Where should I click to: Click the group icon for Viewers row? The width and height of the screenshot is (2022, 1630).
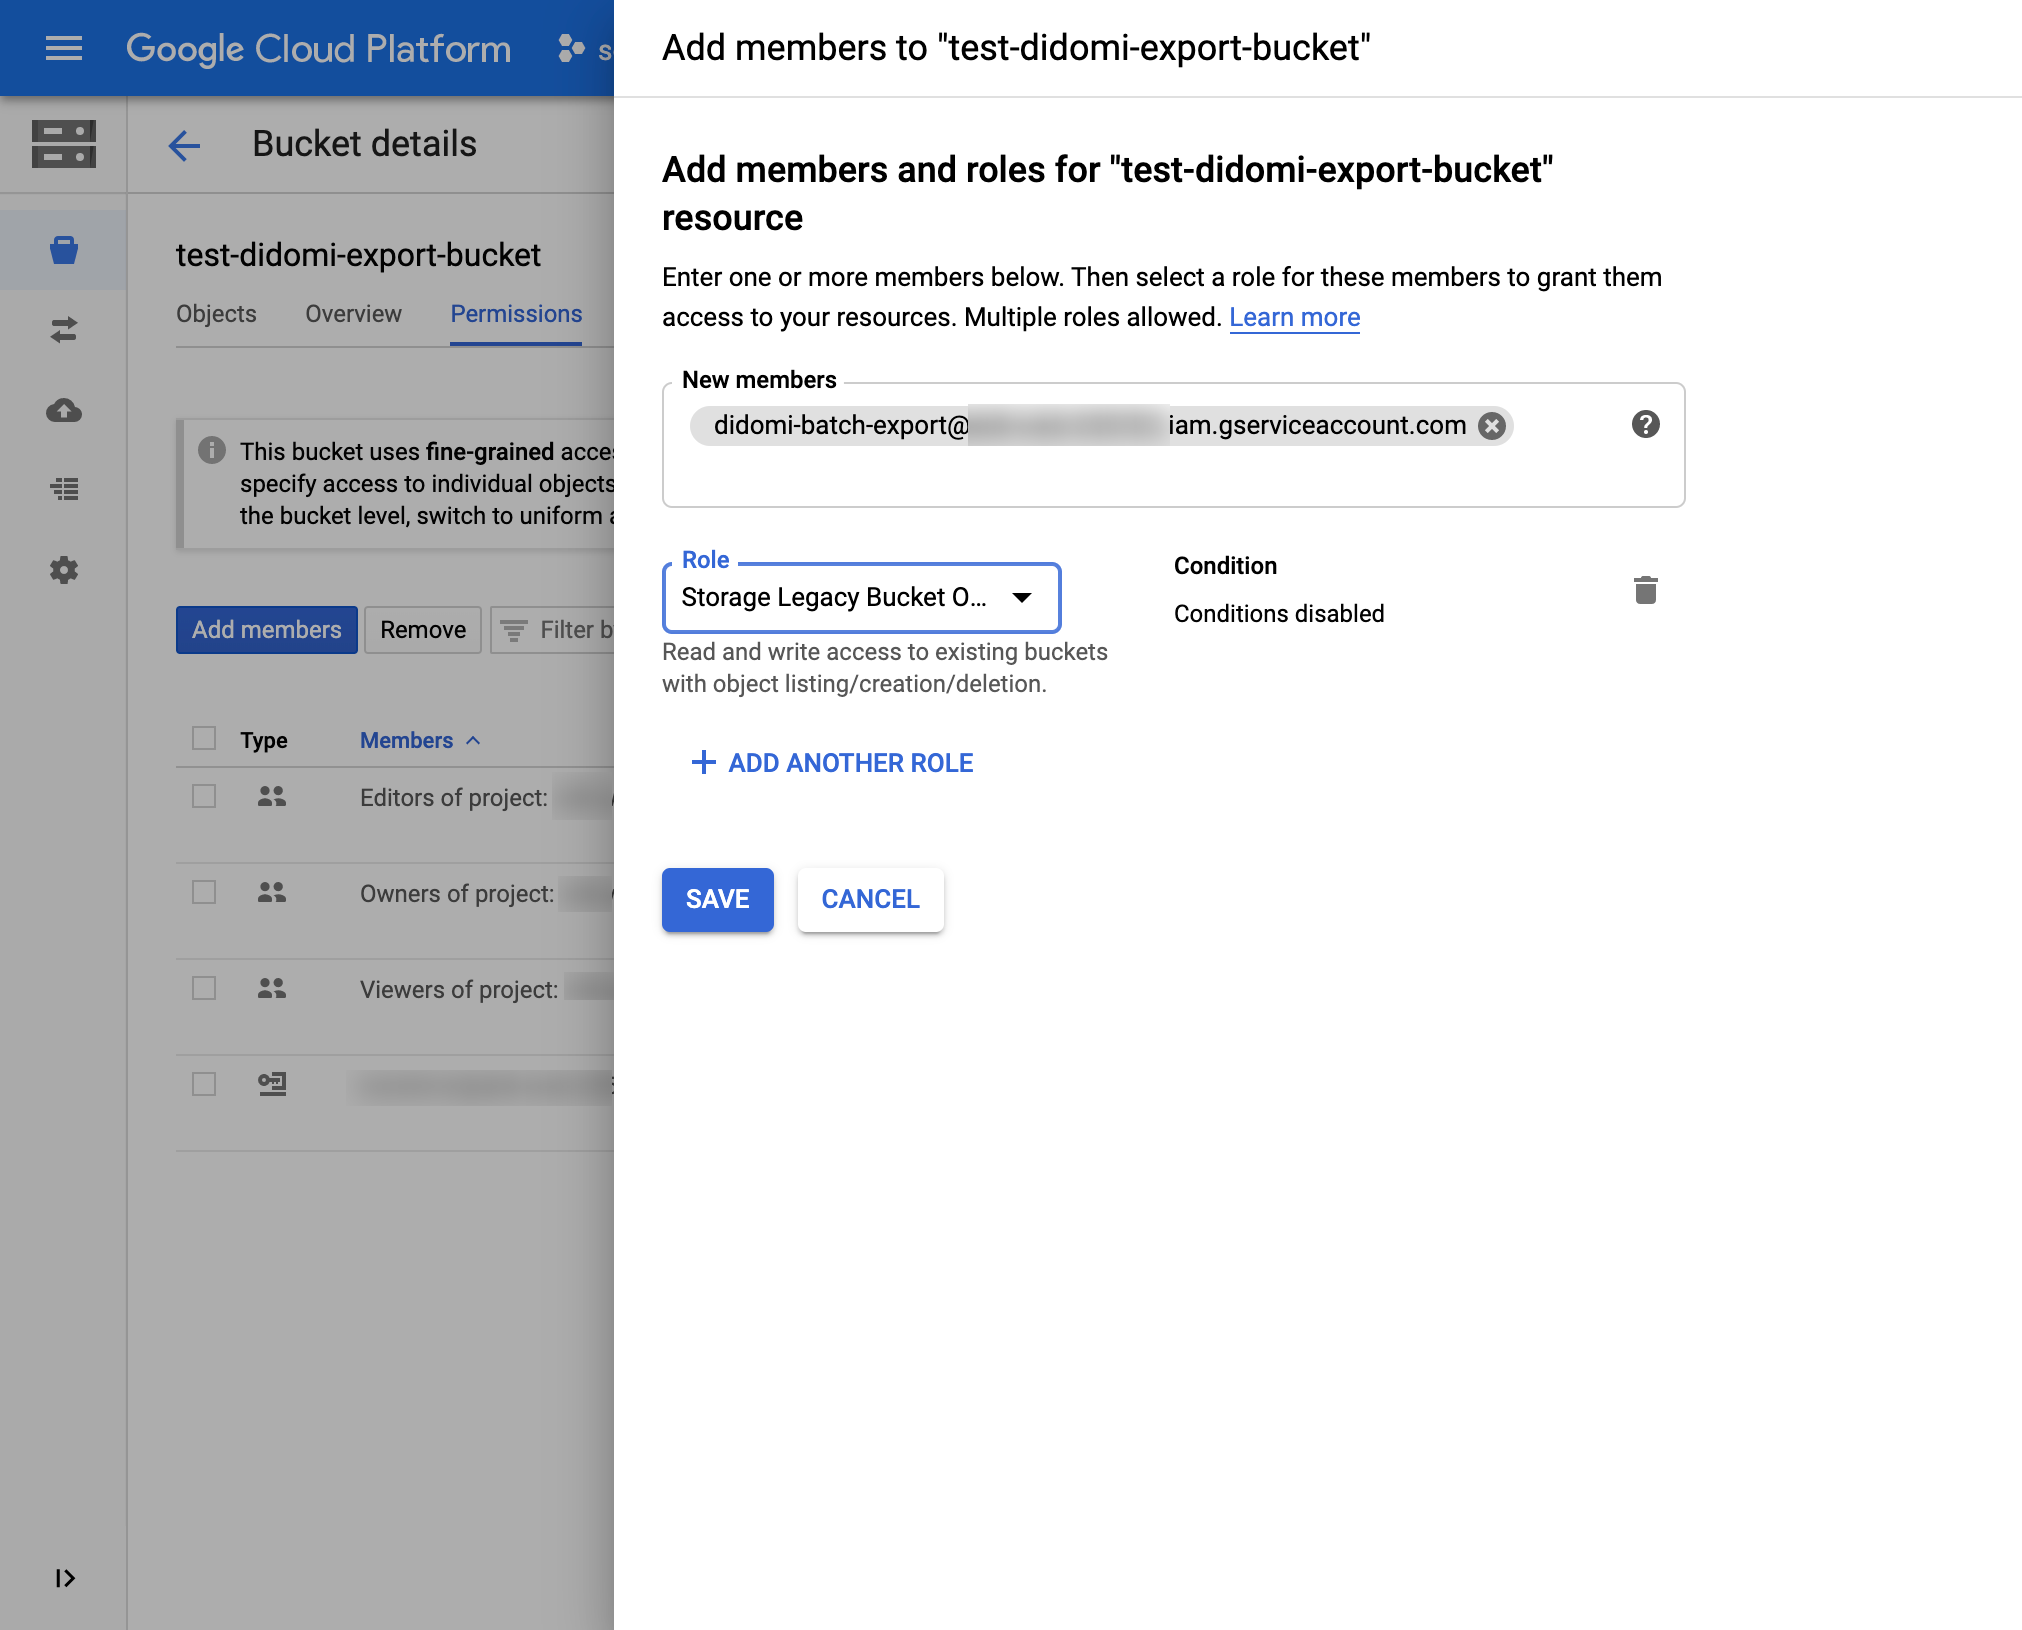pos(272,988)
